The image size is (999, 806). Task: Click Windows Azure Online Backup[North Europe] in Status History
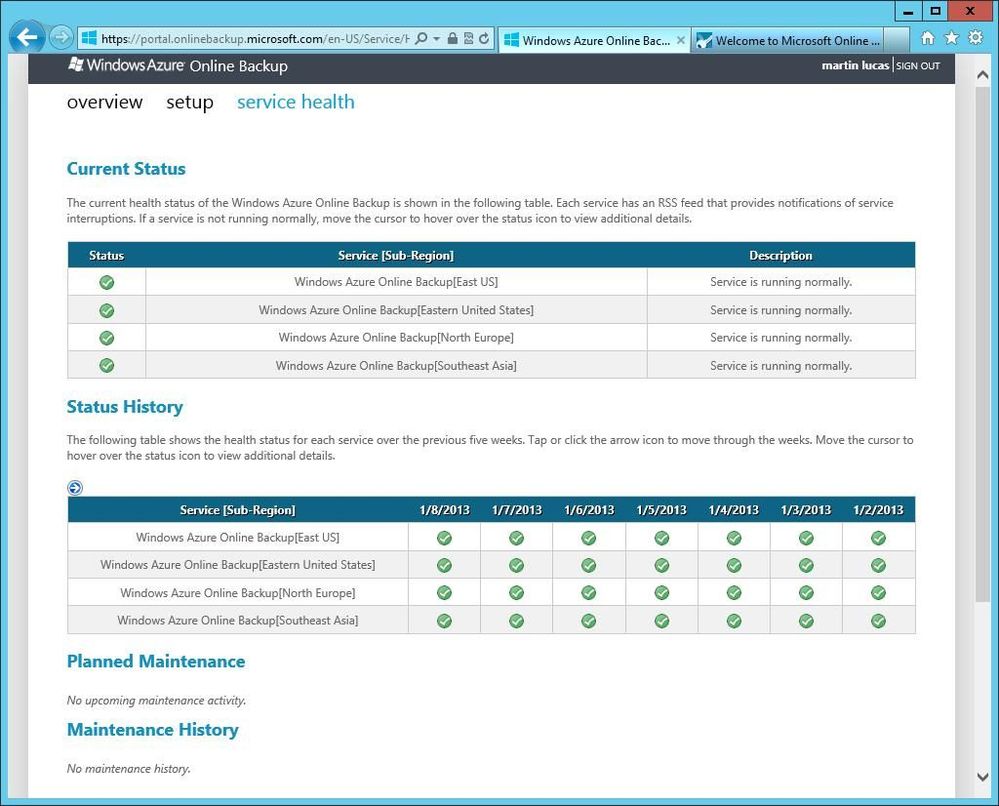tap(238, 593)
